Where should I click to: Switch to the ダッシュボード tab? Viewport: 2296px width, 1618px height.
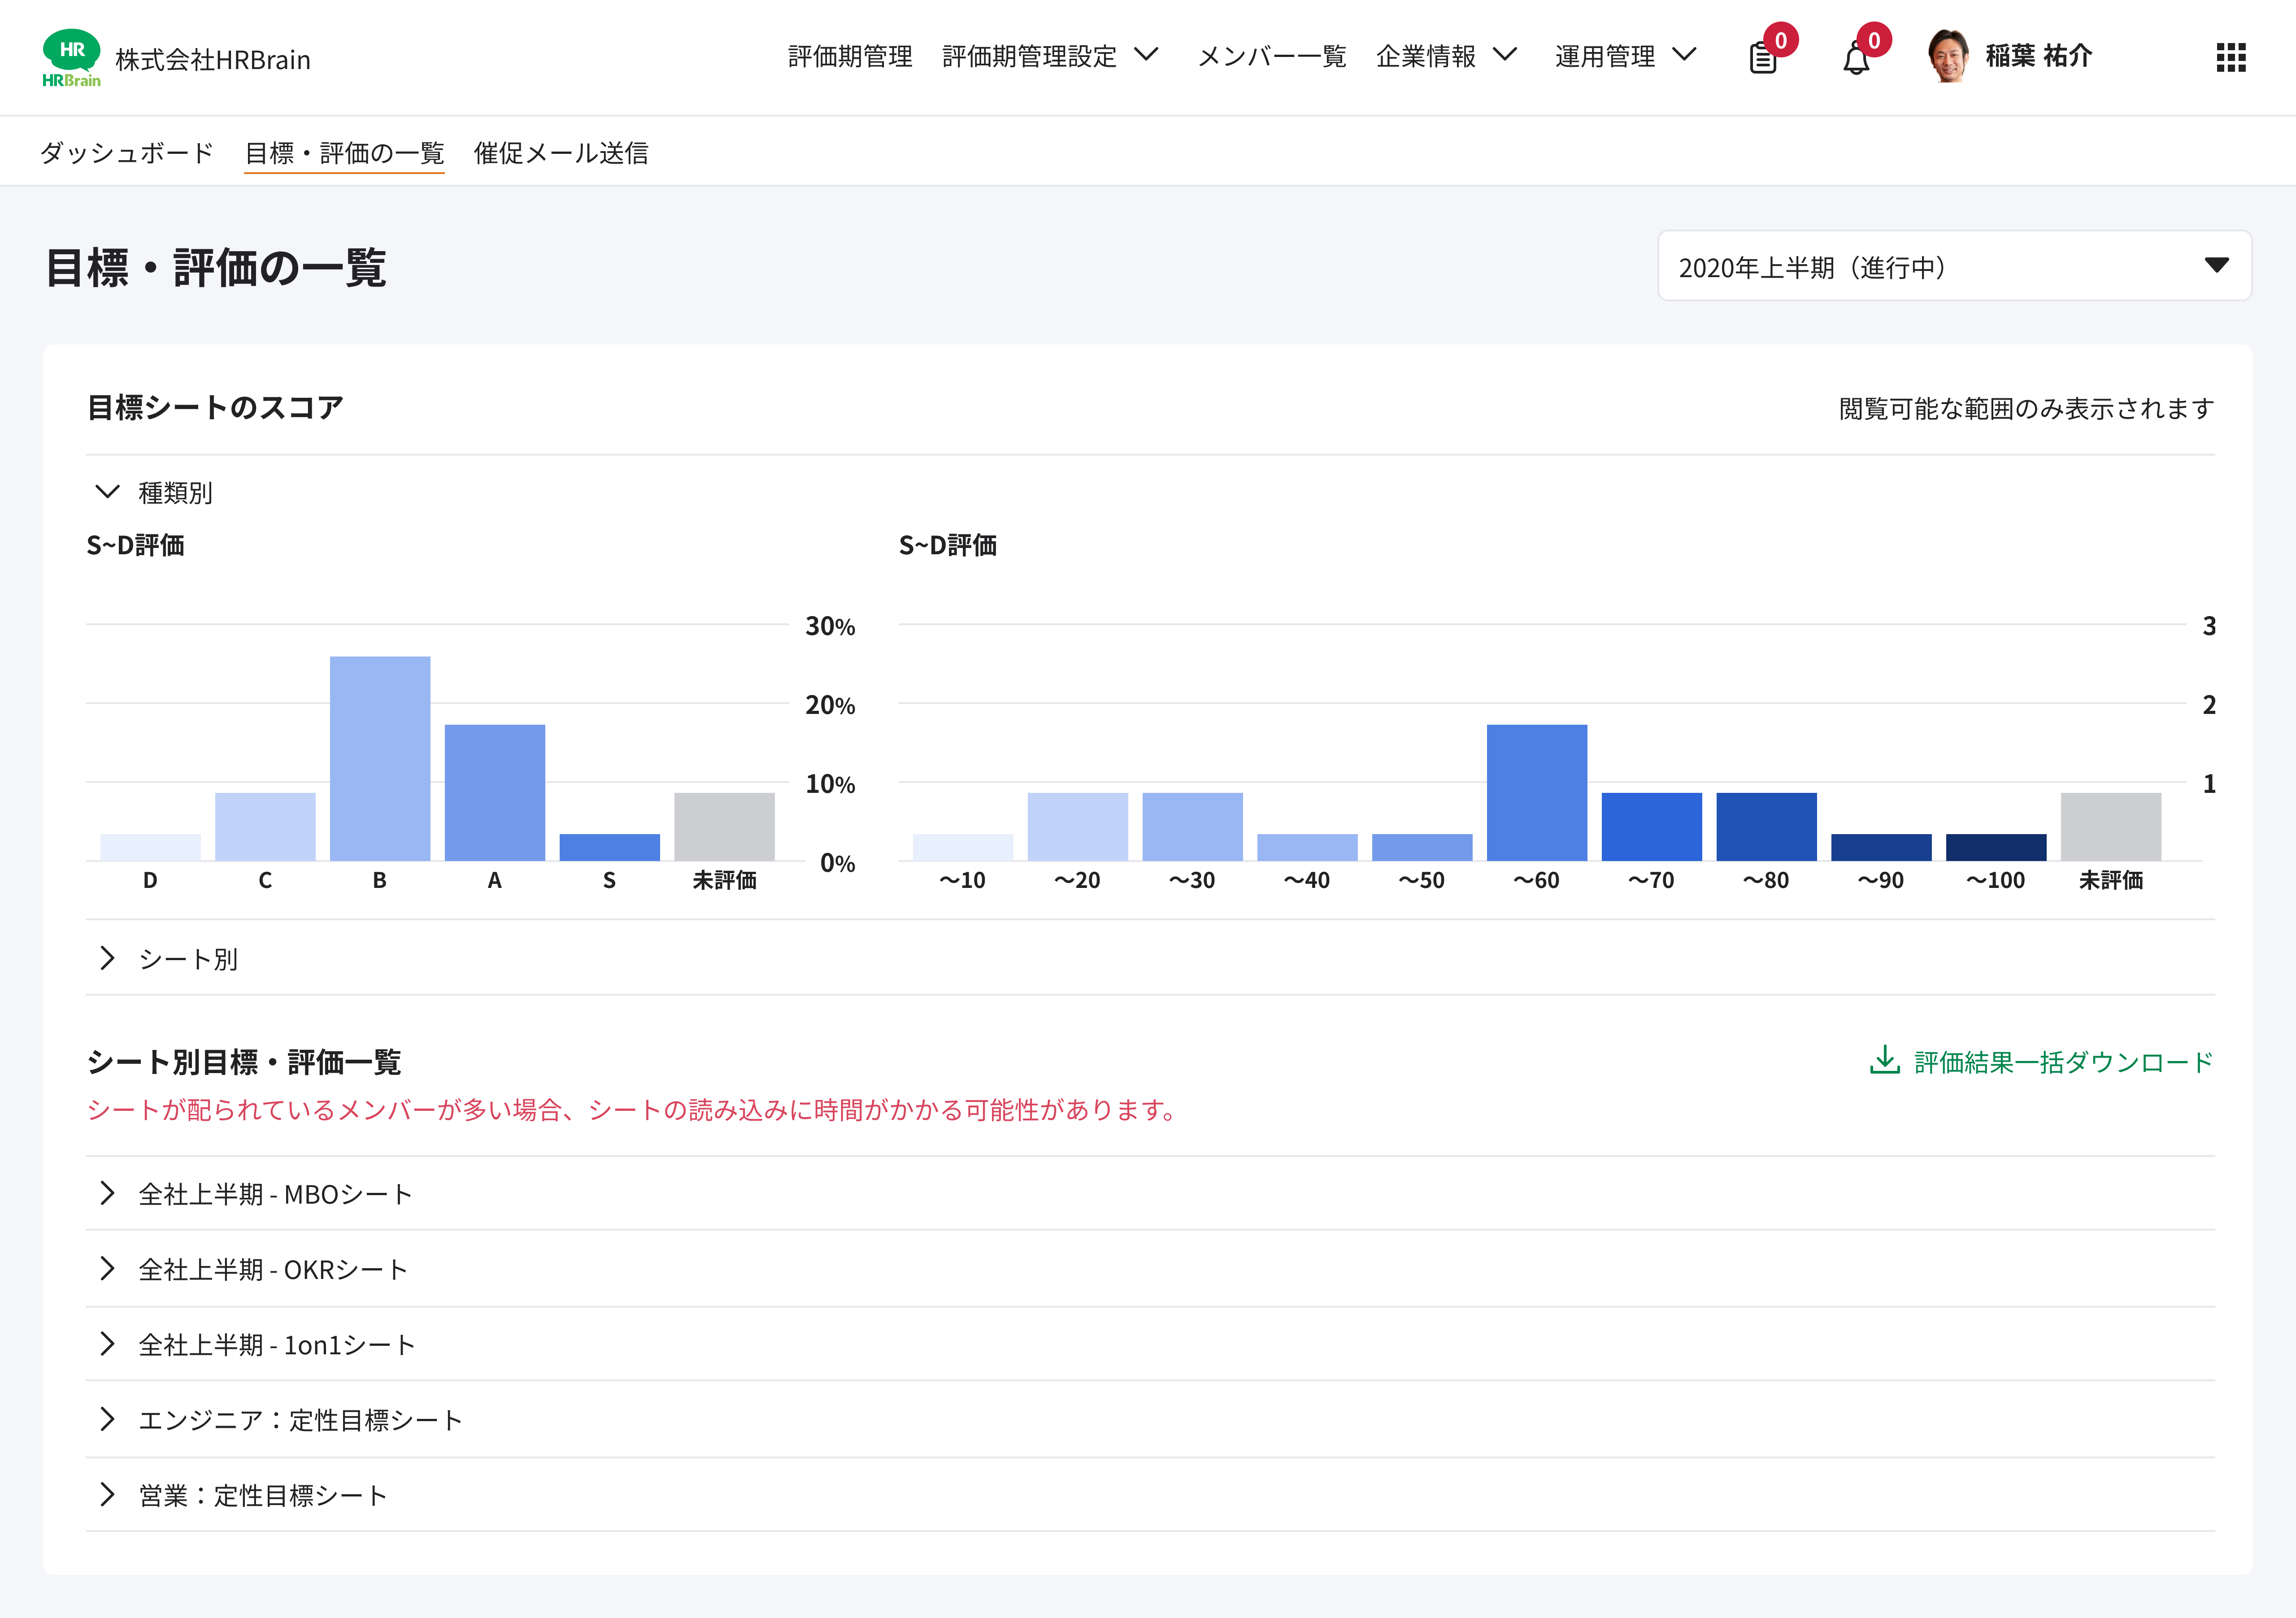[x=127, y=152]
